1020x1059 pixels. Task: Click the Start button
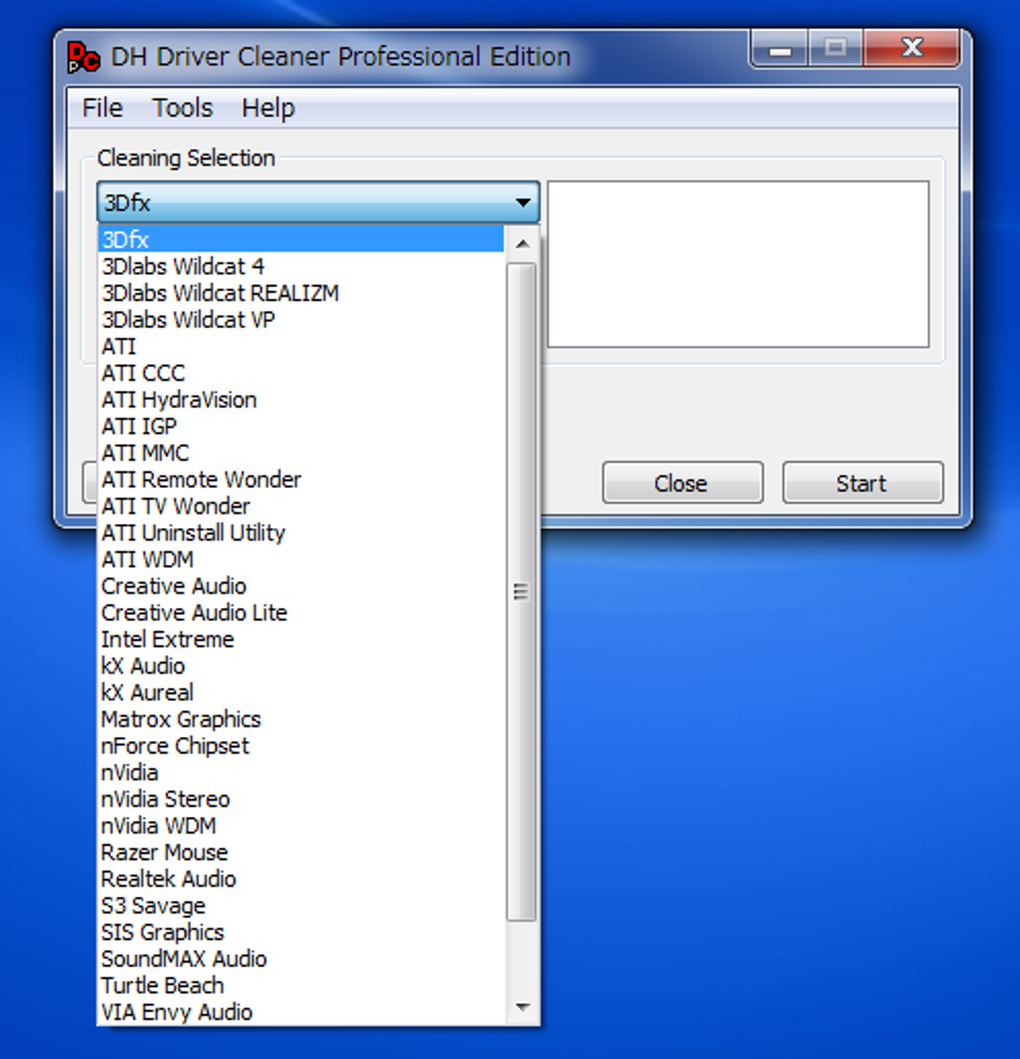863,483
